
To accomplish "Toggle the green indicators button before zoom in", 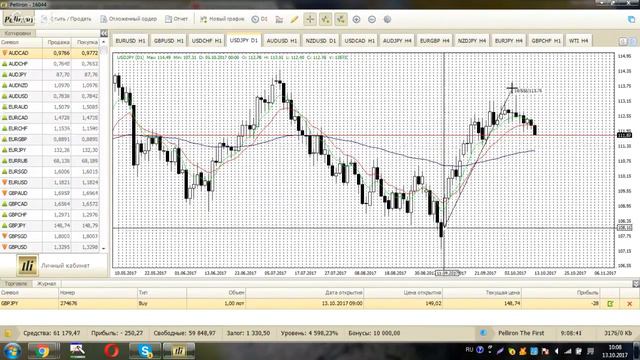I will (341, 19).
